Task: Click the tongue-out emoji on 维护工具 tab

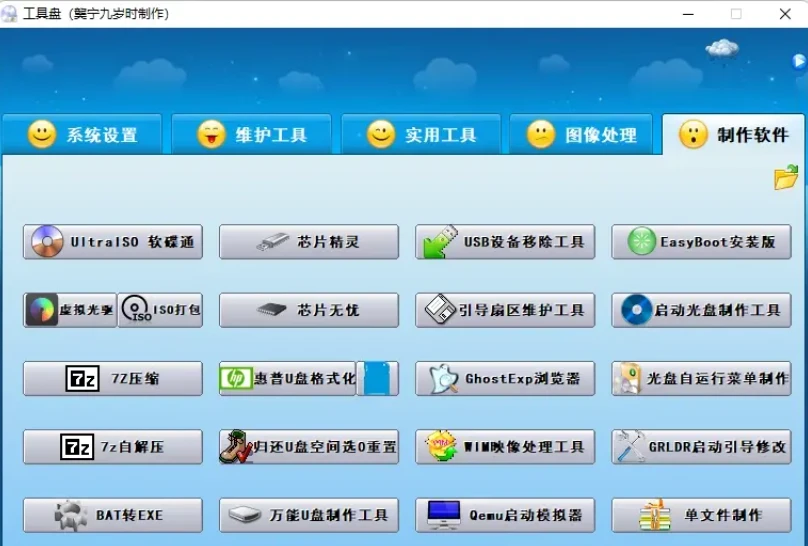Action: 211,134
